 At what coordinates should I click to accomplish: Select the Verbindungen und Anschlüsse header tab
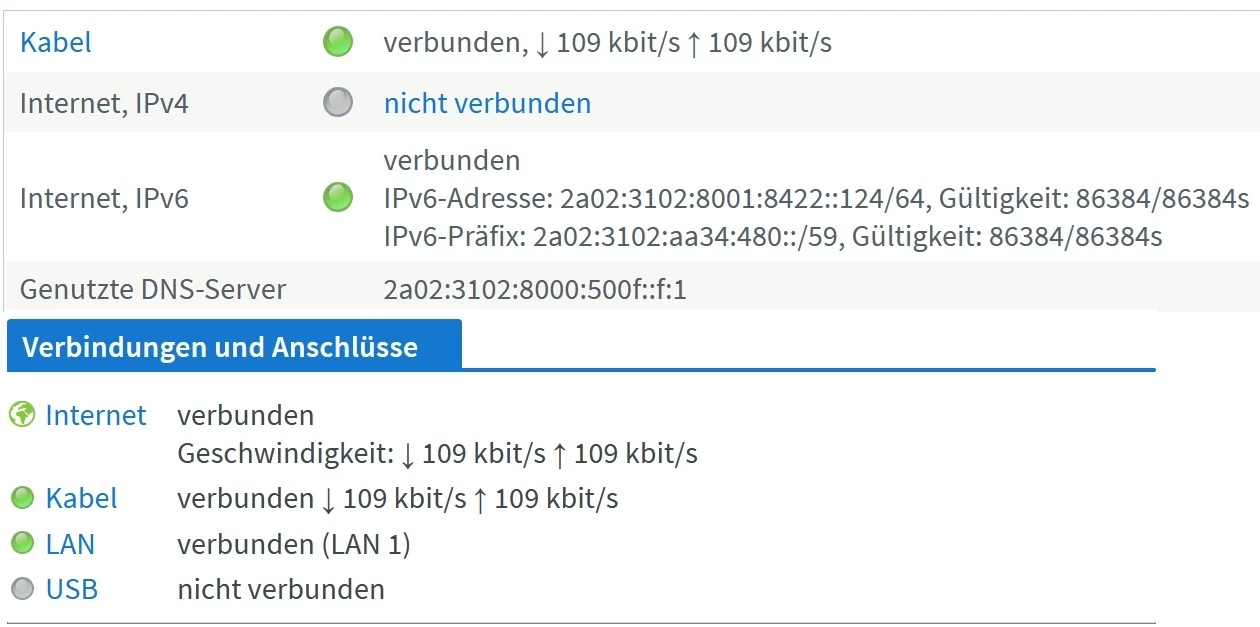pyautogui.click(x=221, y=347)
